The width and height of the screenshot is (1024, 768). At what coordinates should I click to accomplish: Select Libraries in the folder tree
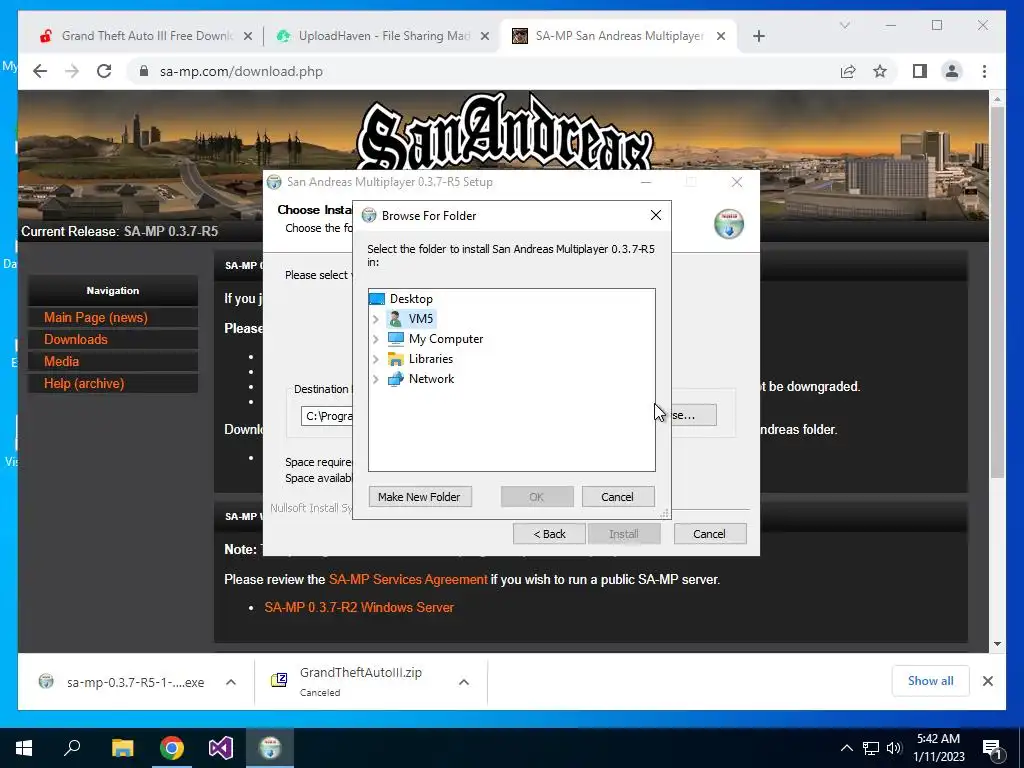(430, 359)
